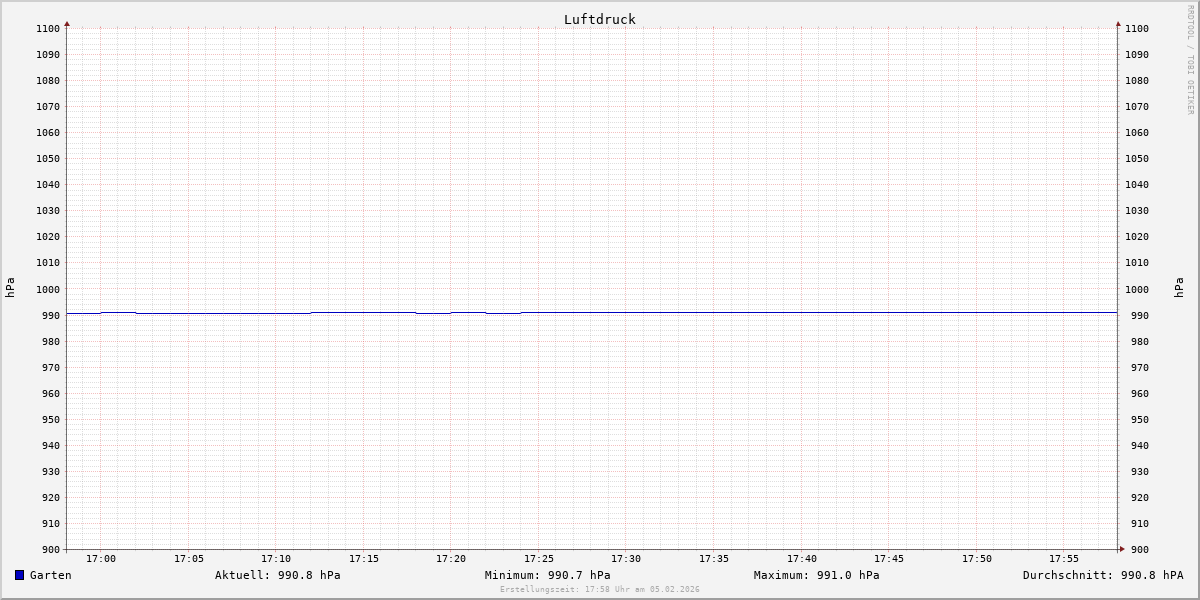
Task: Click the 17:15 time axis label
Action: [364, 559]
